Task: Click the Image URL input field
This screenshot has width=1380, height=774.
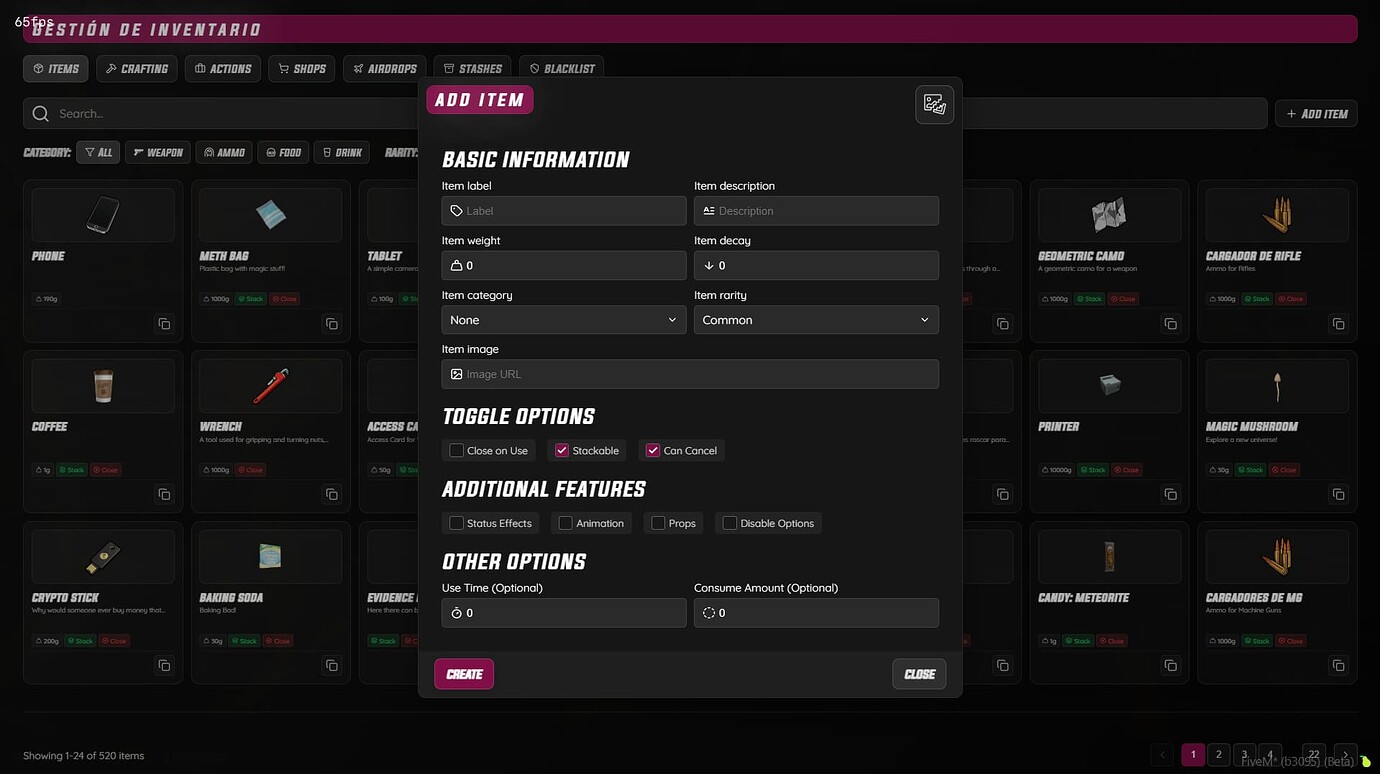Action: [x=690, y=373]
